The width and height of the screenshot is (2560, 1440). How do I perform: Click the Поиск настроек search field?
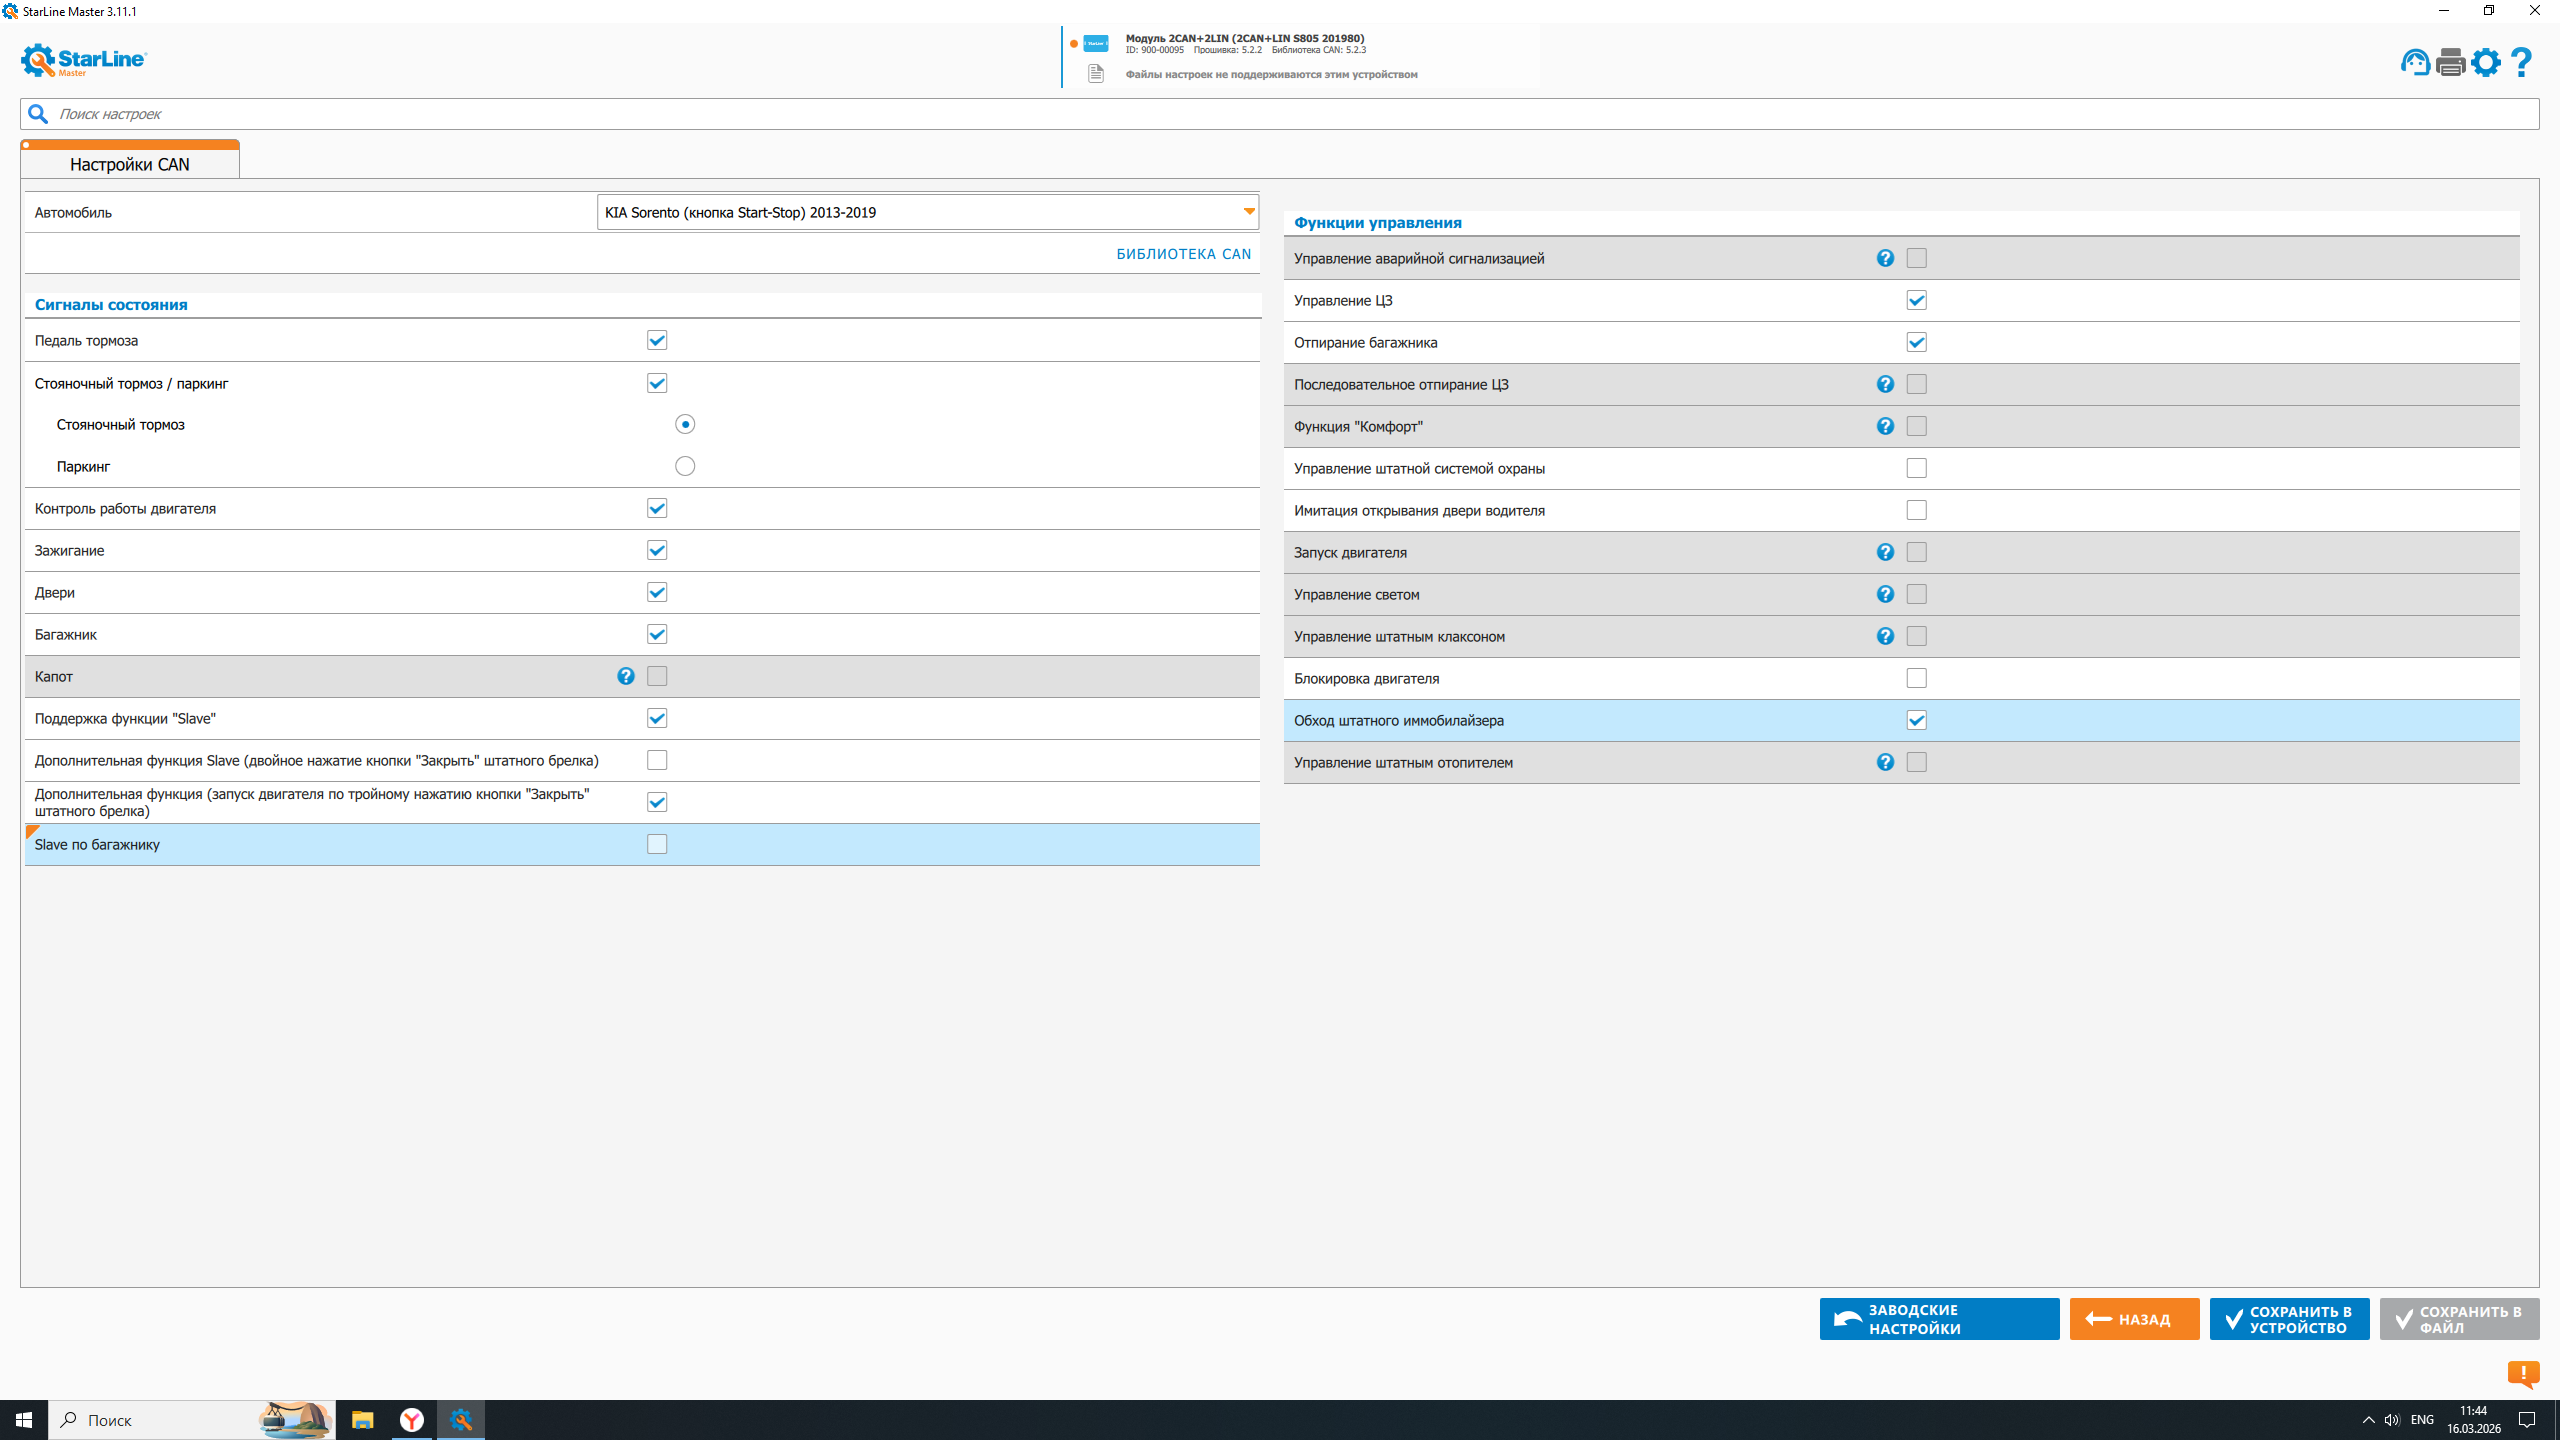point(1280,114)
